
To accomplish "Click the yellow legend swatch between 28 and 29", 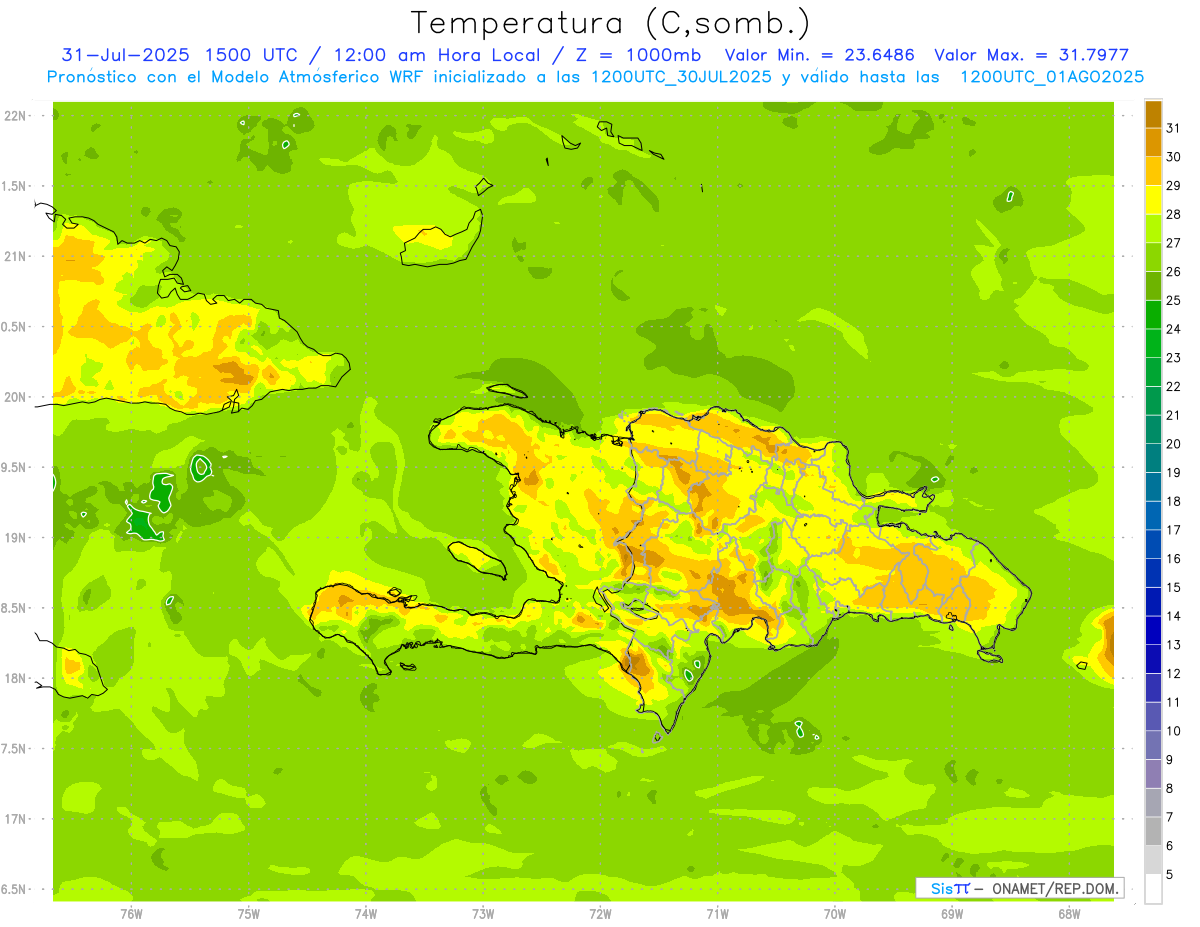I will (1153, 200).
